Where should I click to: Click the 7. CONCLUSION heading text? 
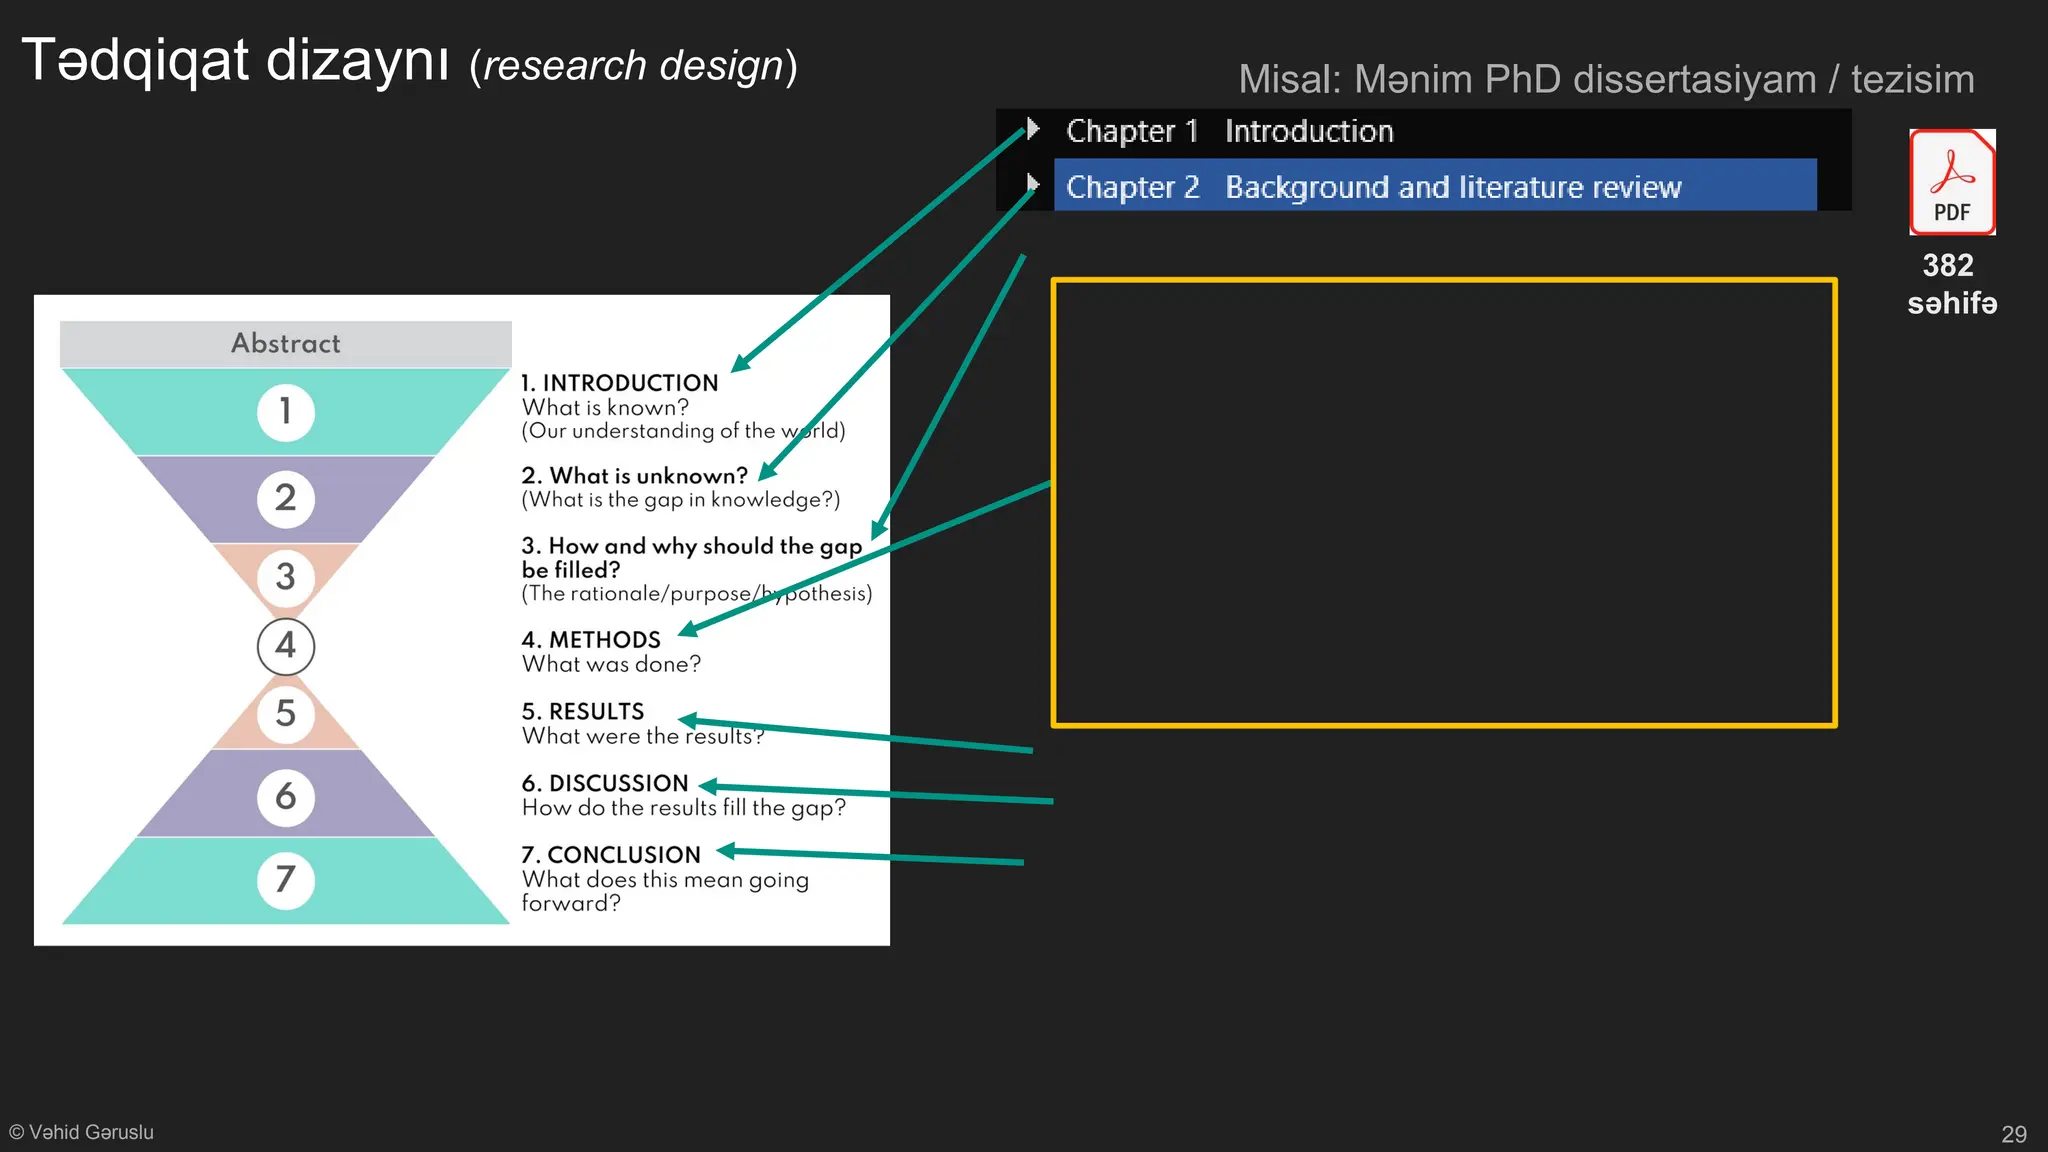[611, 855]
